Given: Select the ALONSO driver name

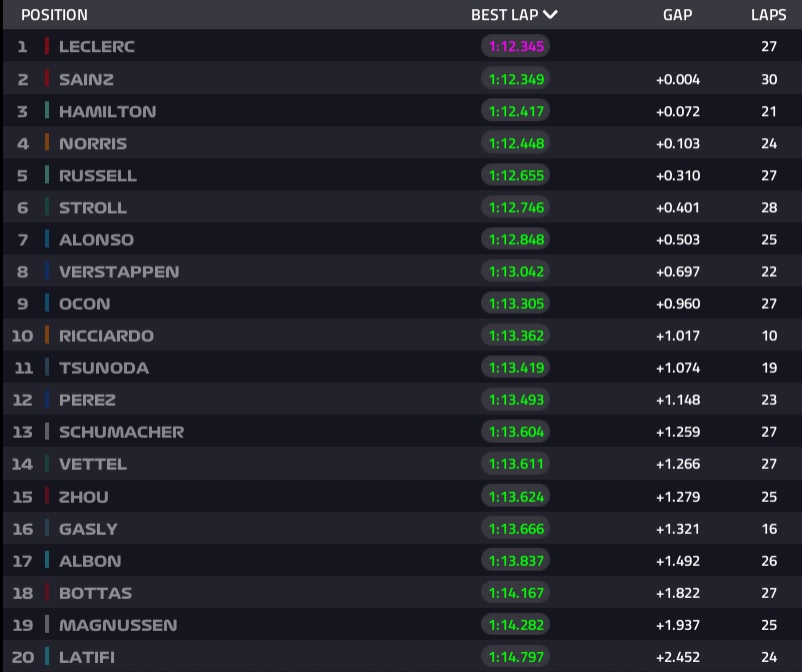Looking at the screenshot, I should (96, 240).
